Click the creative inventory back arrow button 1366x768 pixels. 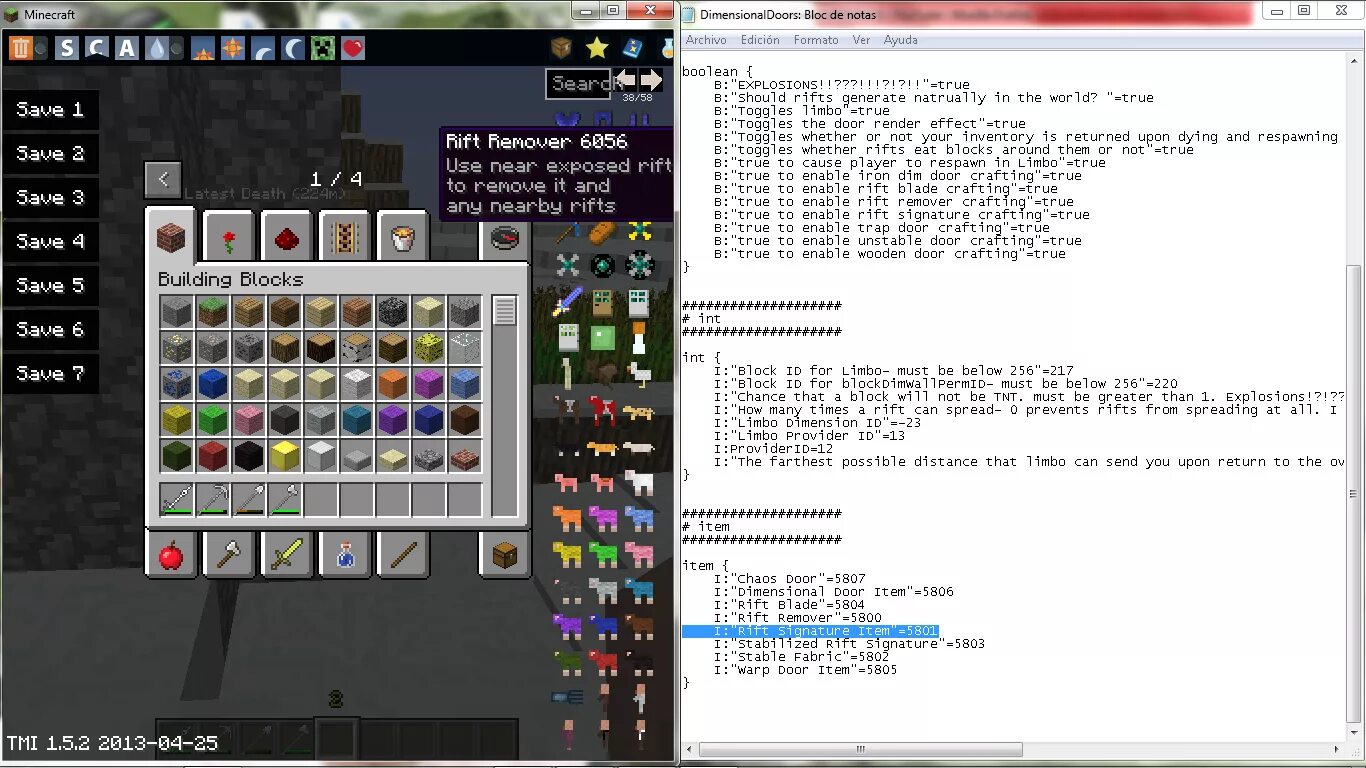click(162, 180)
